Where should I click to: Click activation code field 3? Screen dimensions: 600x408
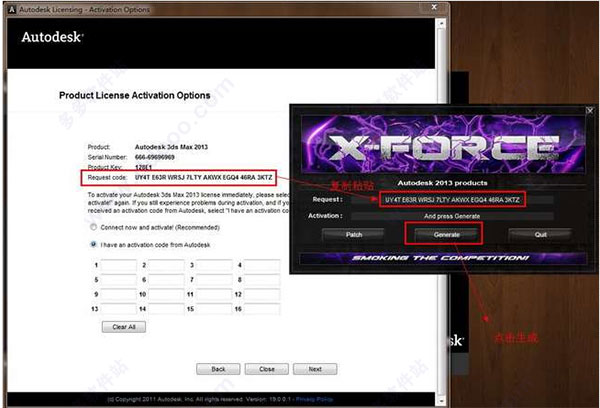214,265
